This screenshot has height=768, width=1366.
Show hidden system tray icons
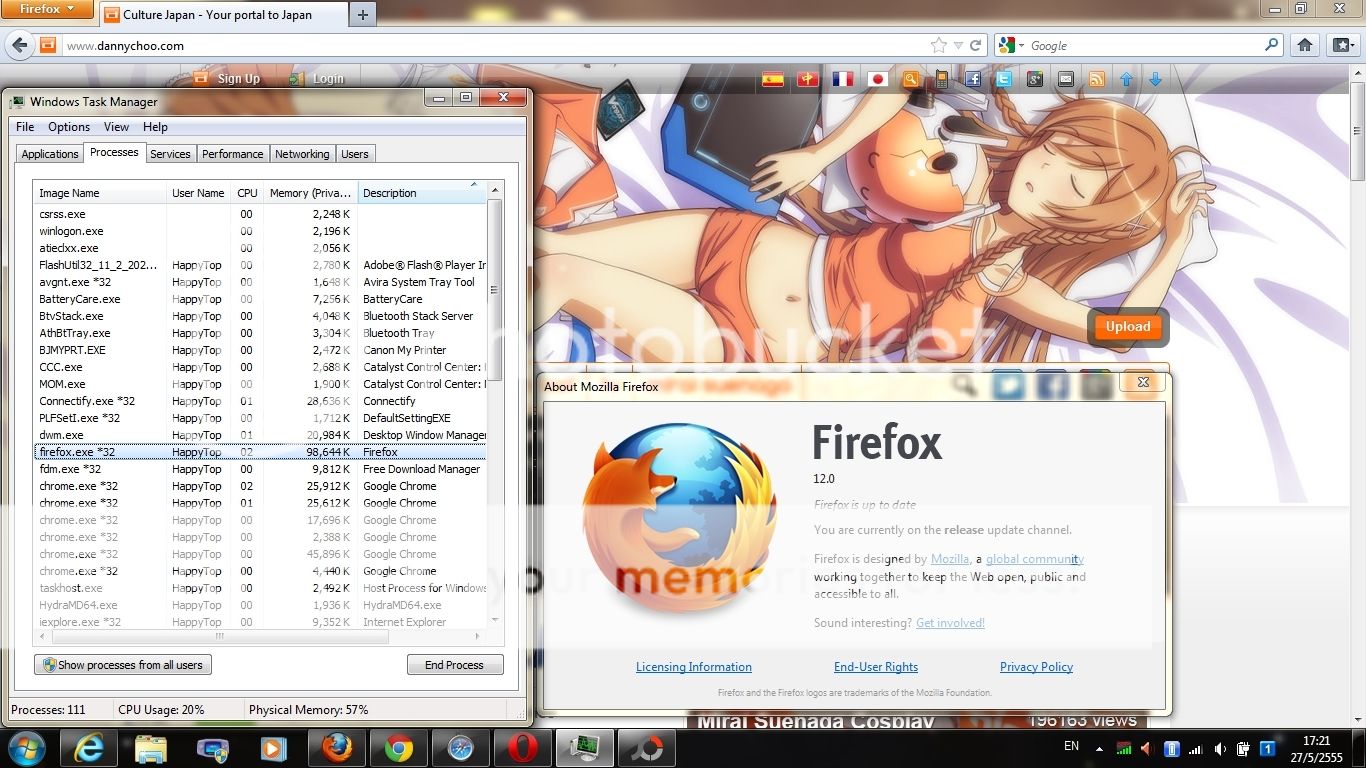[1100, 748]
